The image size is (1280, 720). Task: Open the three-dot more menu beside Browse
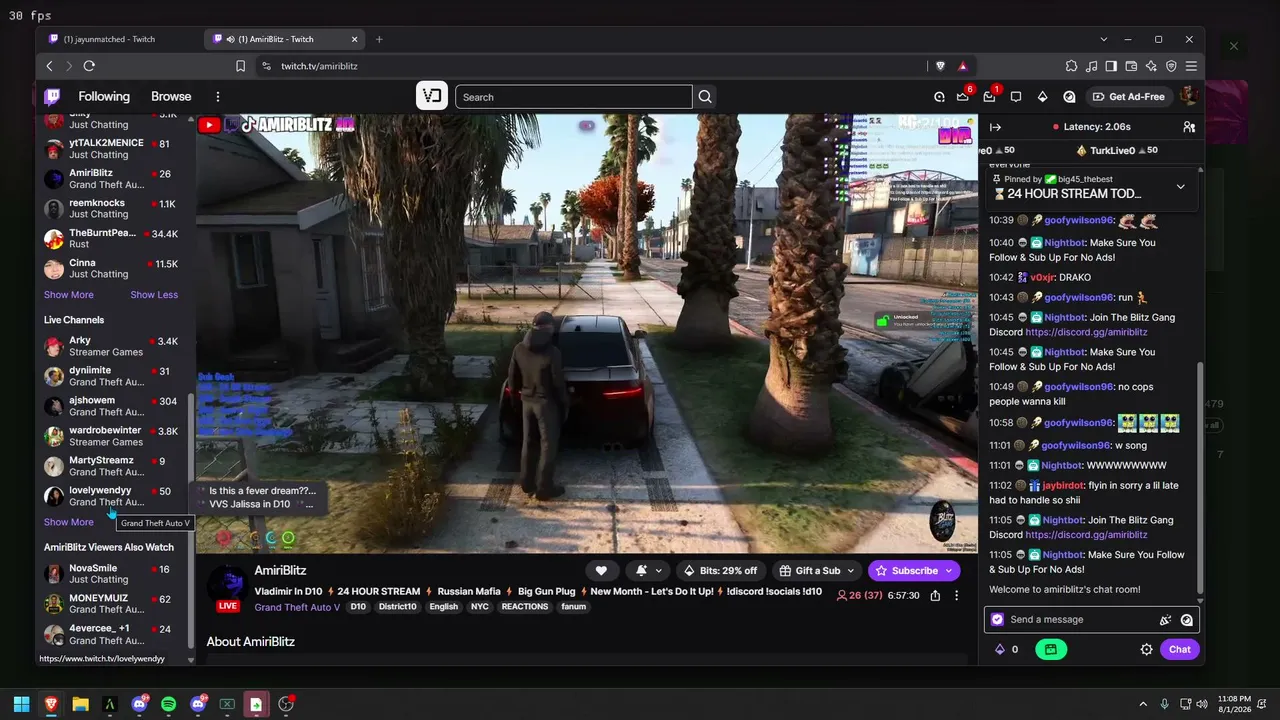pos(217,97)
